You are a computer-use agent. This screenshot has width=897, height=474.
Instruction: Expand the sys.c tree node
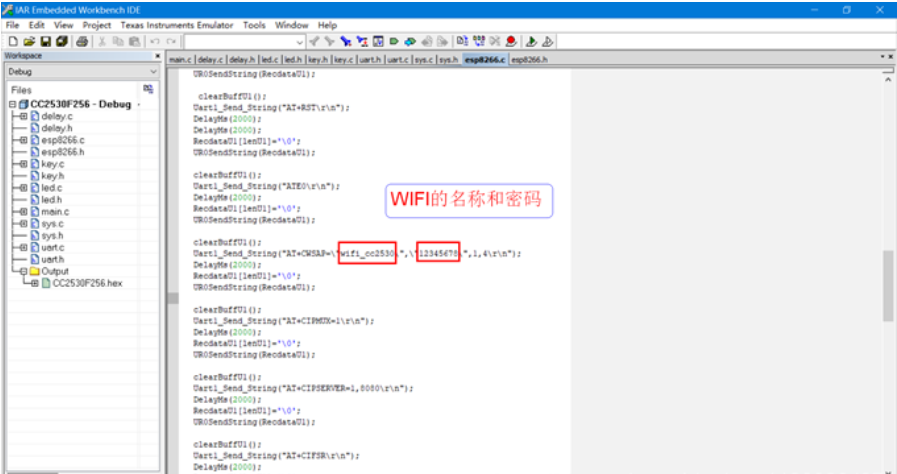[x=23, y=224]
